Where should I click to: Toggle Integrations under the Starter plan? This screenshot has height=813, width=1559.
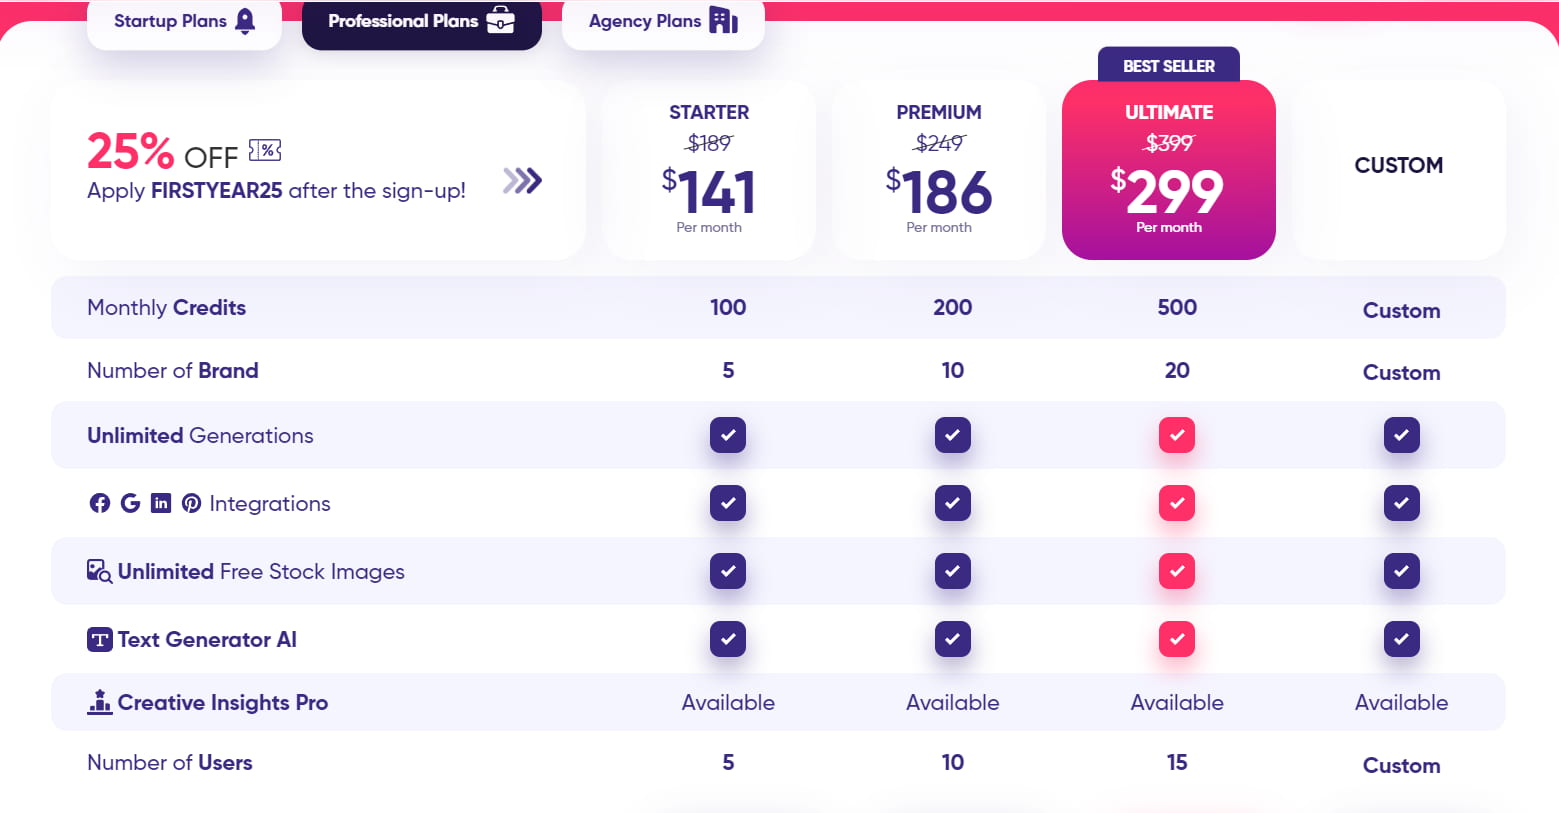[728, 503]
